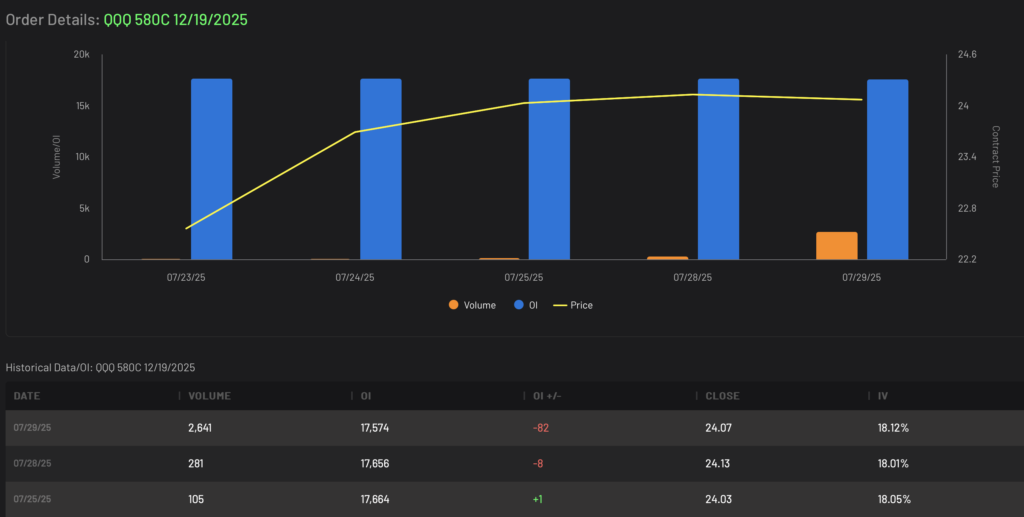The image size is (1024, 517).
Task: Click close price 24.03
Action: pyautogui.click(x=718, y=499)
